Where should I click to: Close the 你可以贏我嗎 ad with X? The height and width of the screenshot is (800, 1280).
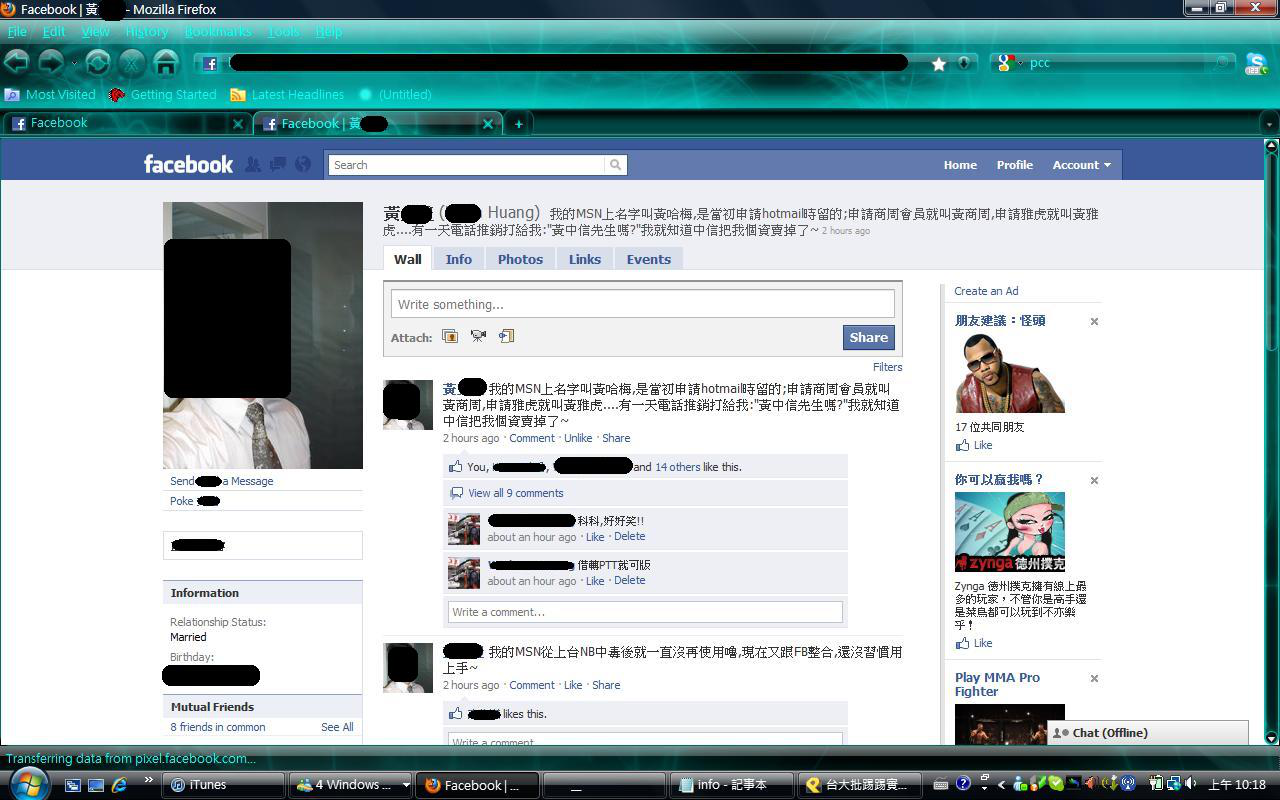(1094, 480)
